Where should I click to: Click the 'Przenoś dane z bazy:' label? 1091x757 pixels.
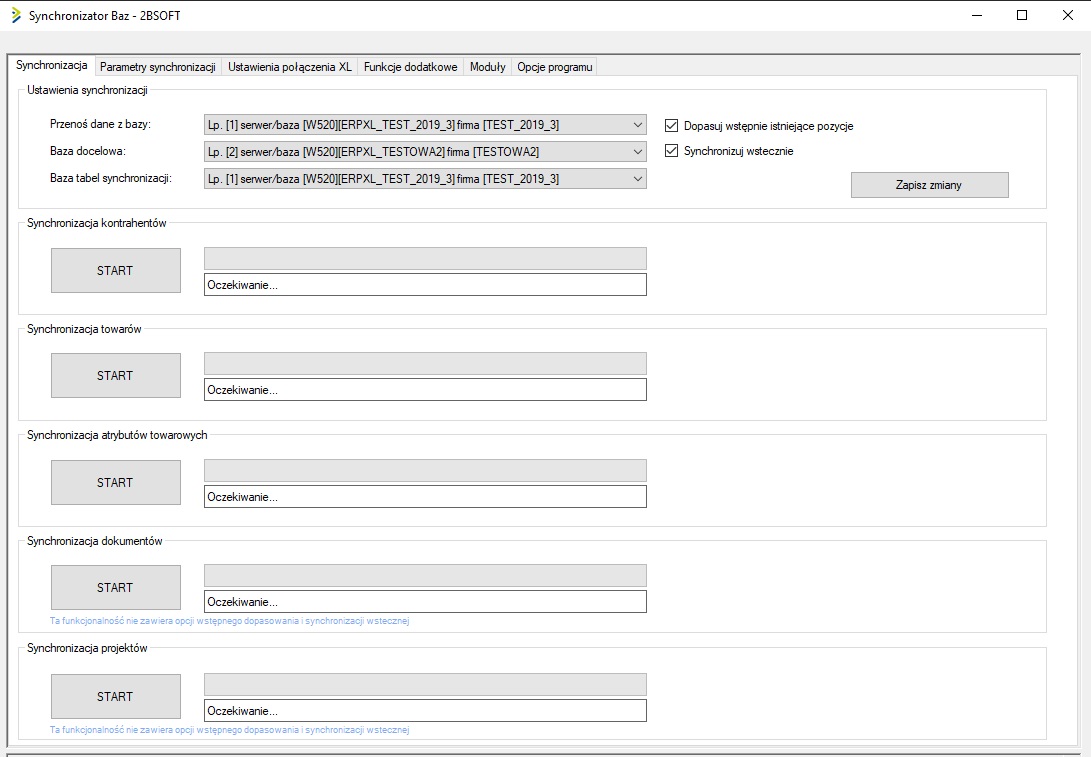pos(100,124)
